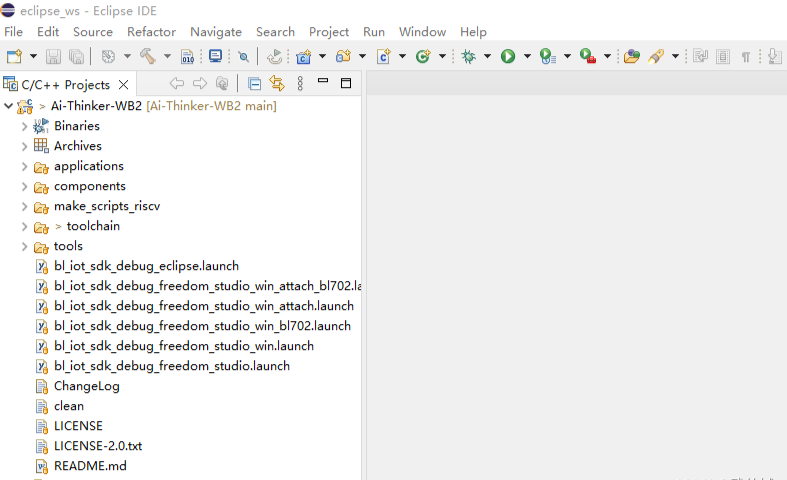
Task: Open the Project menu
Action: [329, 32]
